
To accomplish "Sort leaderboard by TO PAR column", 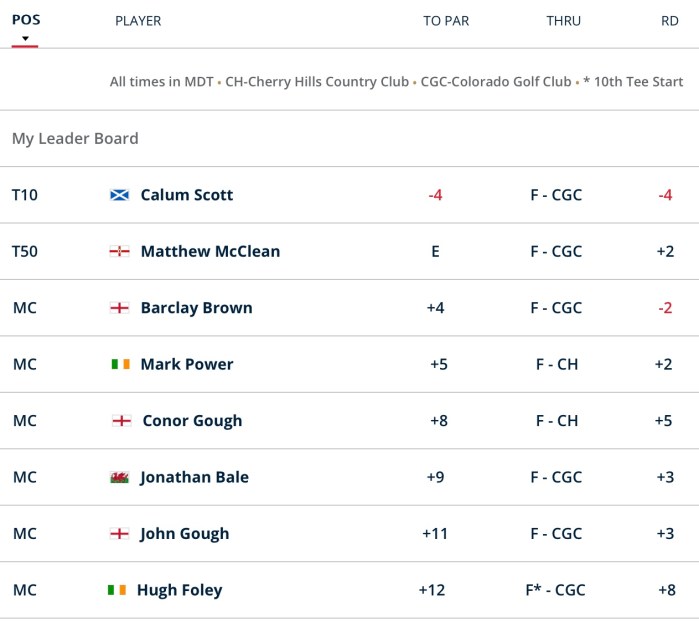I will click(446, 21).
